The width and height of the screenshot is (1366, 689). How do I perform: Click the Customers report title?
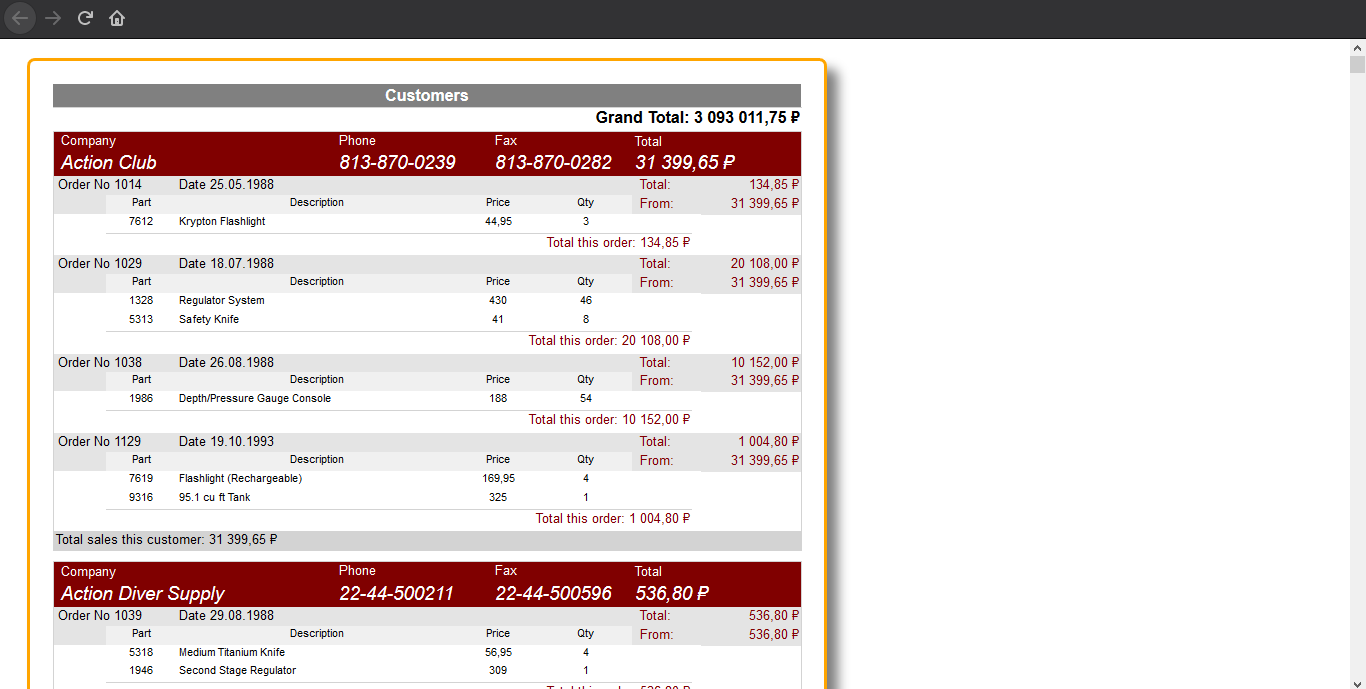pos(427,95)
